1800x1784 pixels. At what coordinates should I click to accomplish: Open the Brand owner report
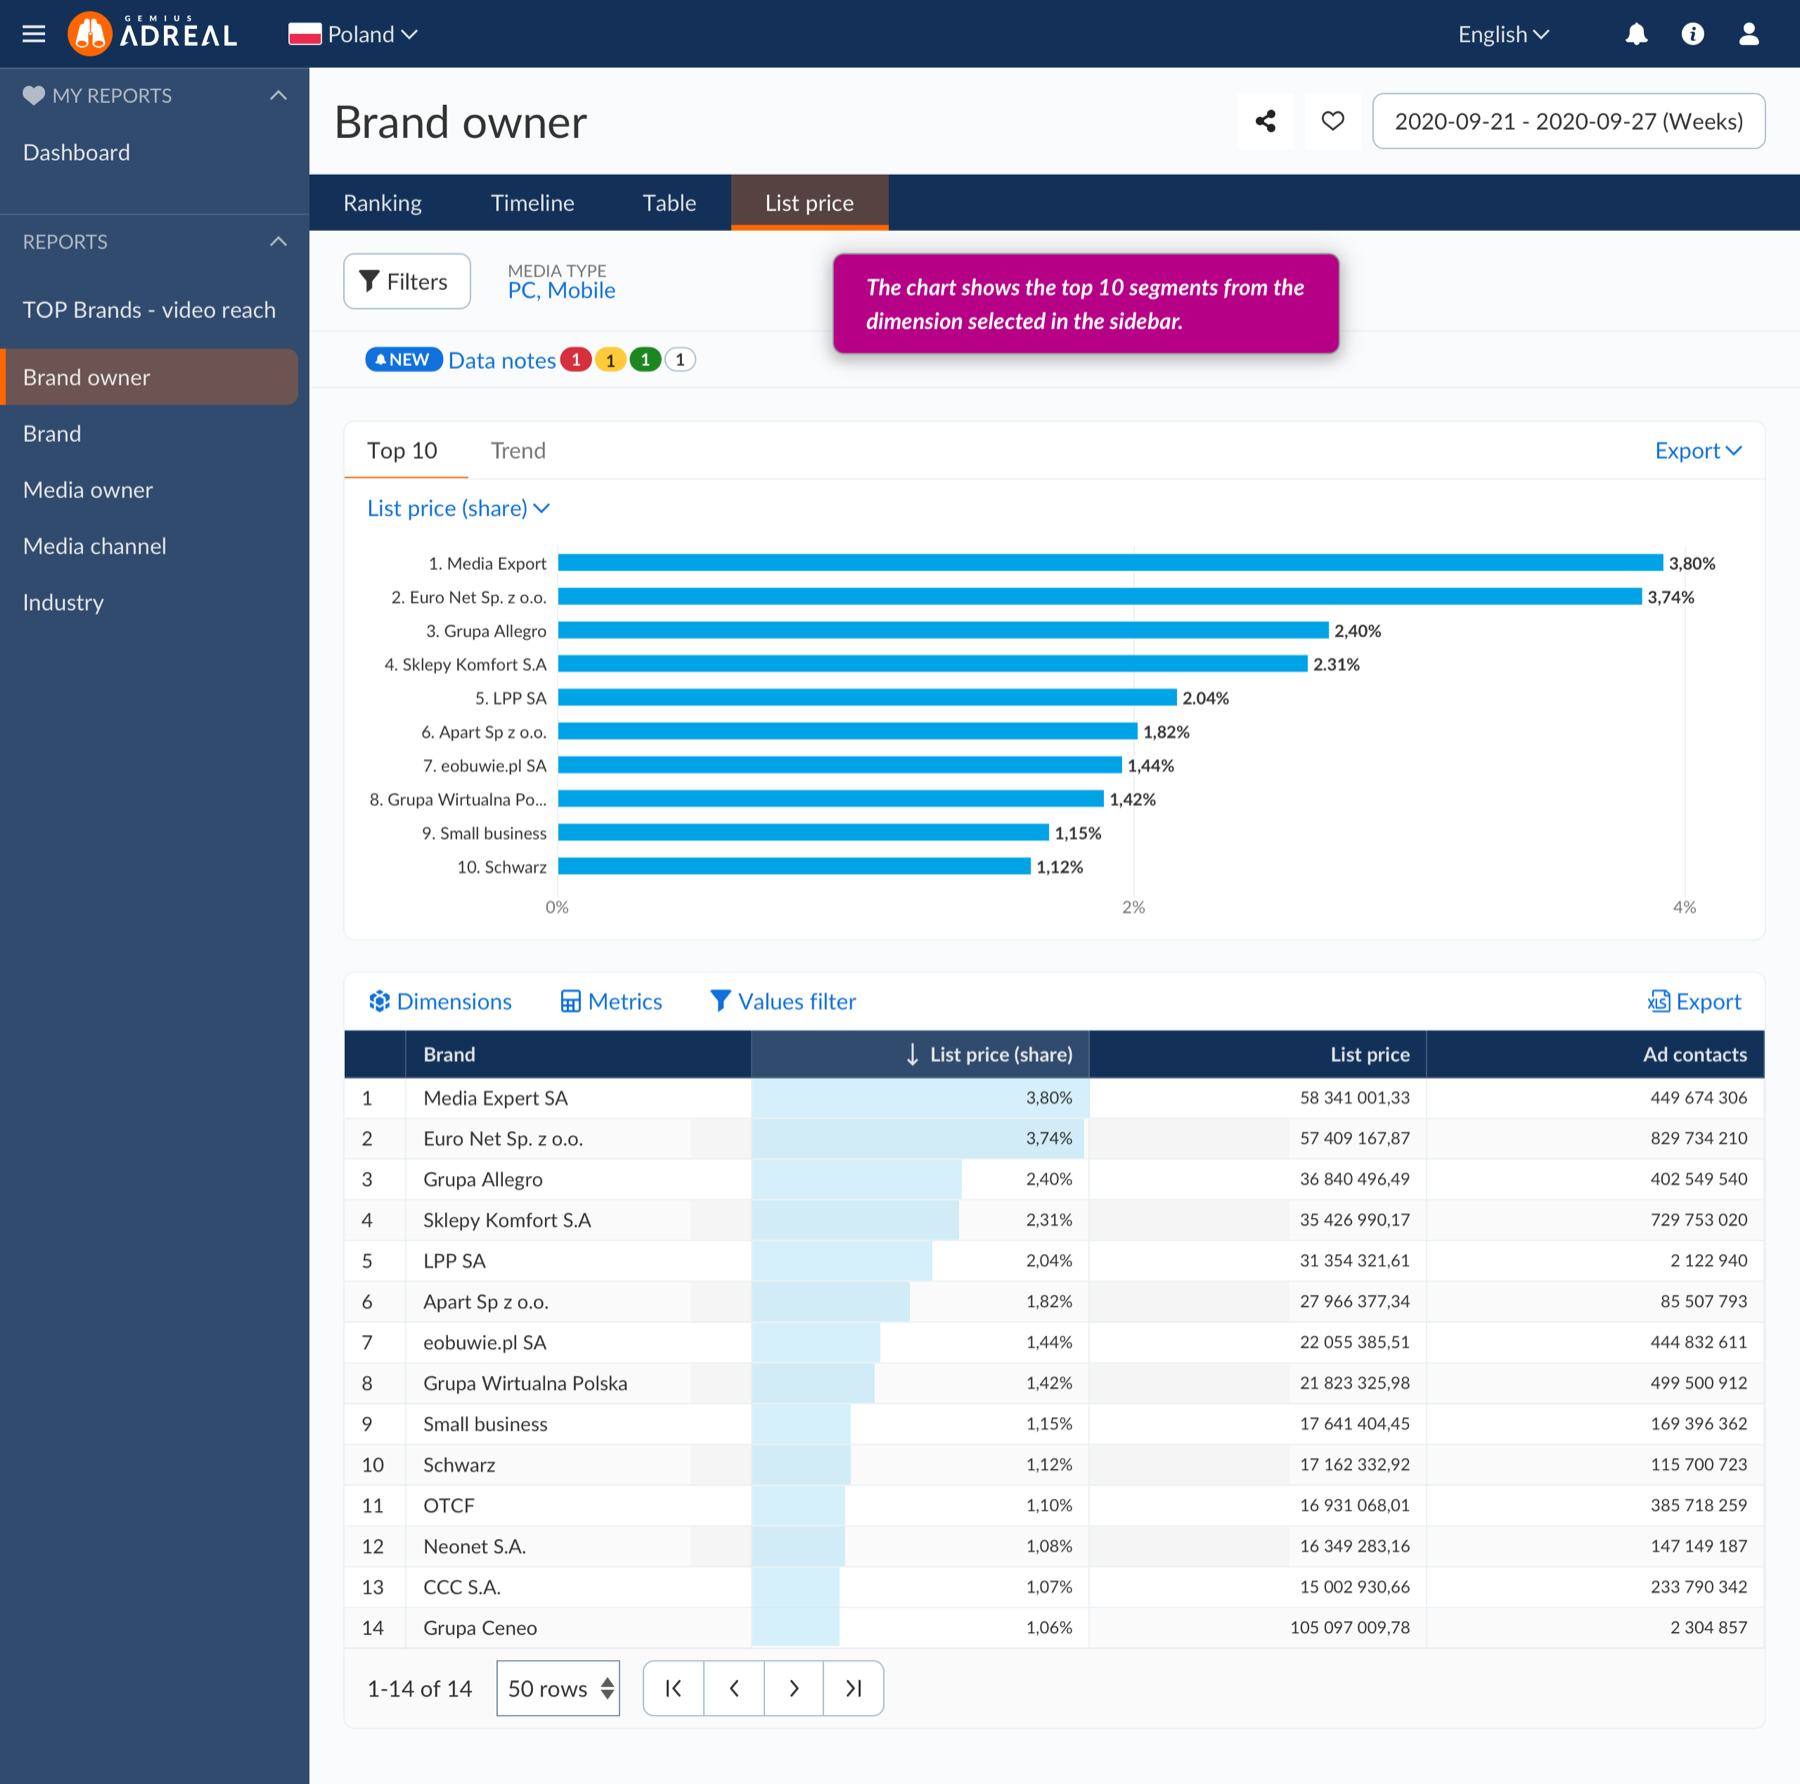(151, 377)
